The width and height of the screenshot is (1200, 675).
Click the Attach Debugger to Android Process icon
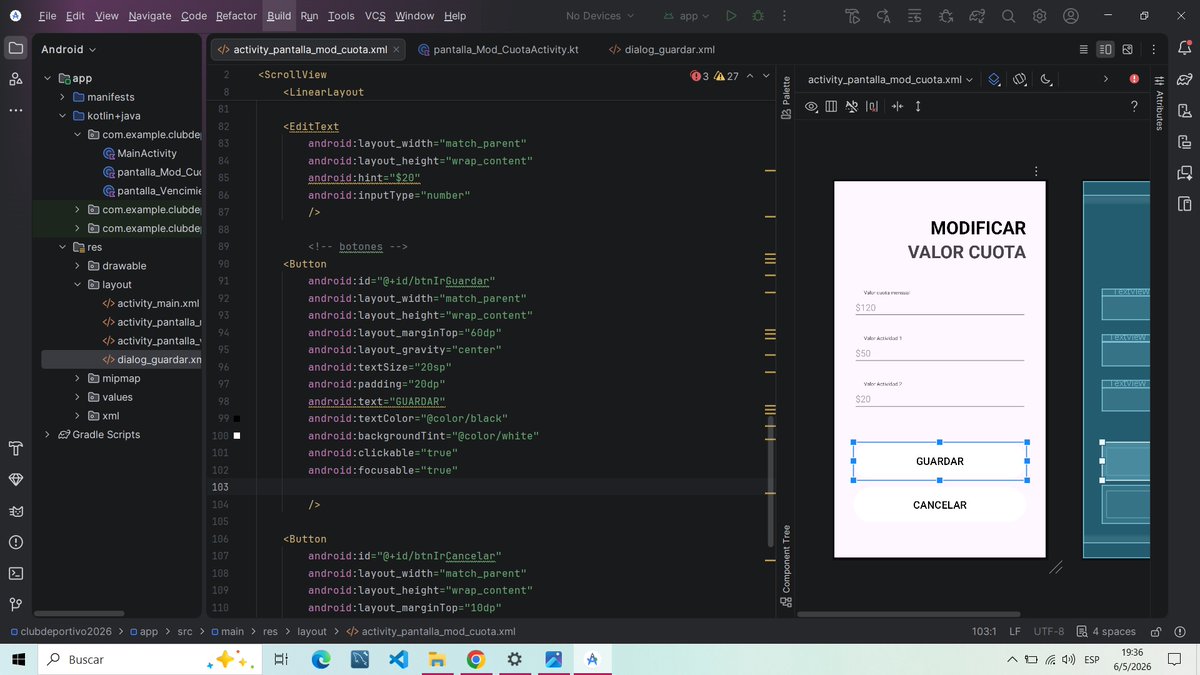click(x=947, y=16)
